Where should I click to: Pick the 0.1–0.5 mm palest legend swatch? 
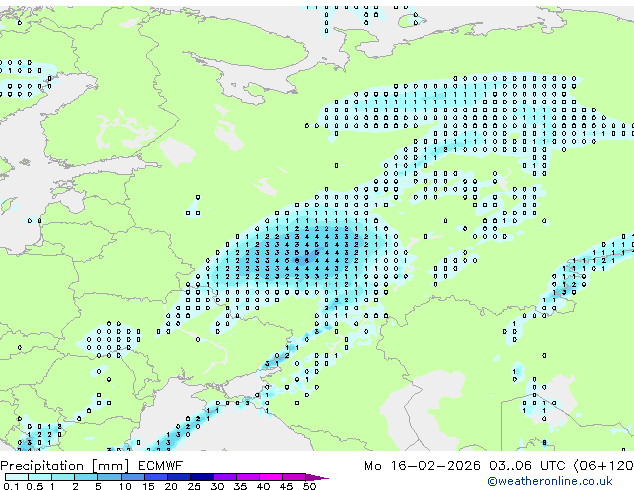pos(17,477)
